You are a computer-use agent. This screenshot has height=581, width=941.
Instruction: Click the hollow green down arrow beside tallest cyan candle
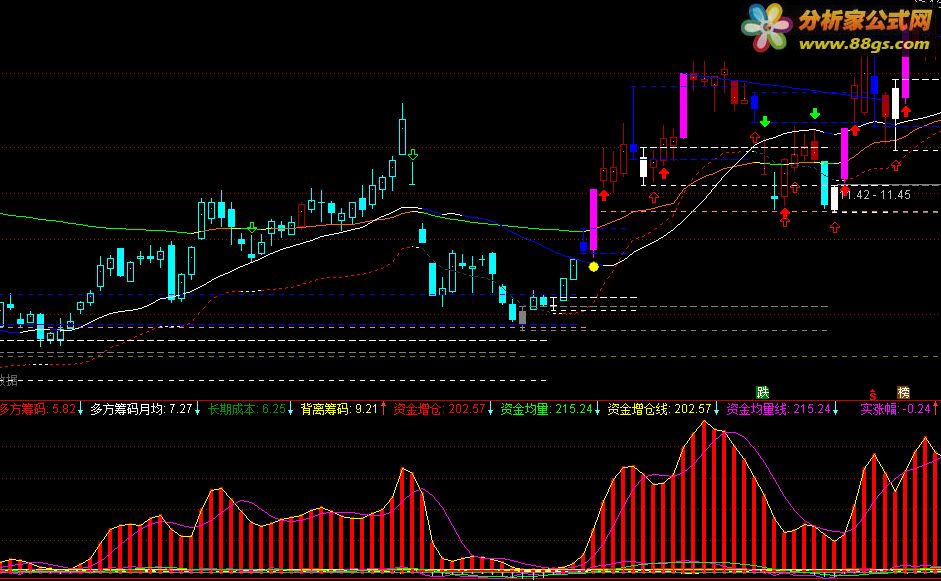coord(413,155)
